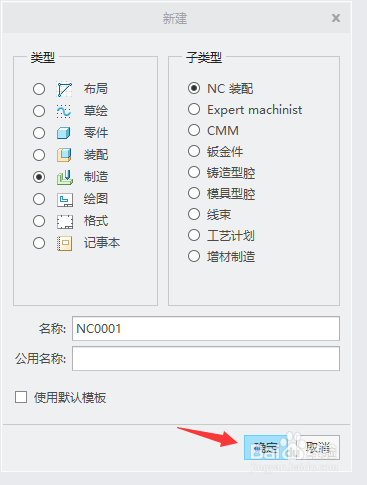Click the 草绘 sketch type icon
This screenshot has width=367, height=485.
click(64, 111)
